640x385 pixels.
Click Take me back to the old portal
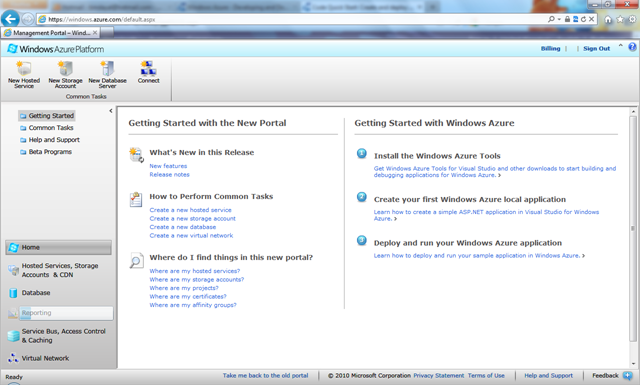pos(265,376)
